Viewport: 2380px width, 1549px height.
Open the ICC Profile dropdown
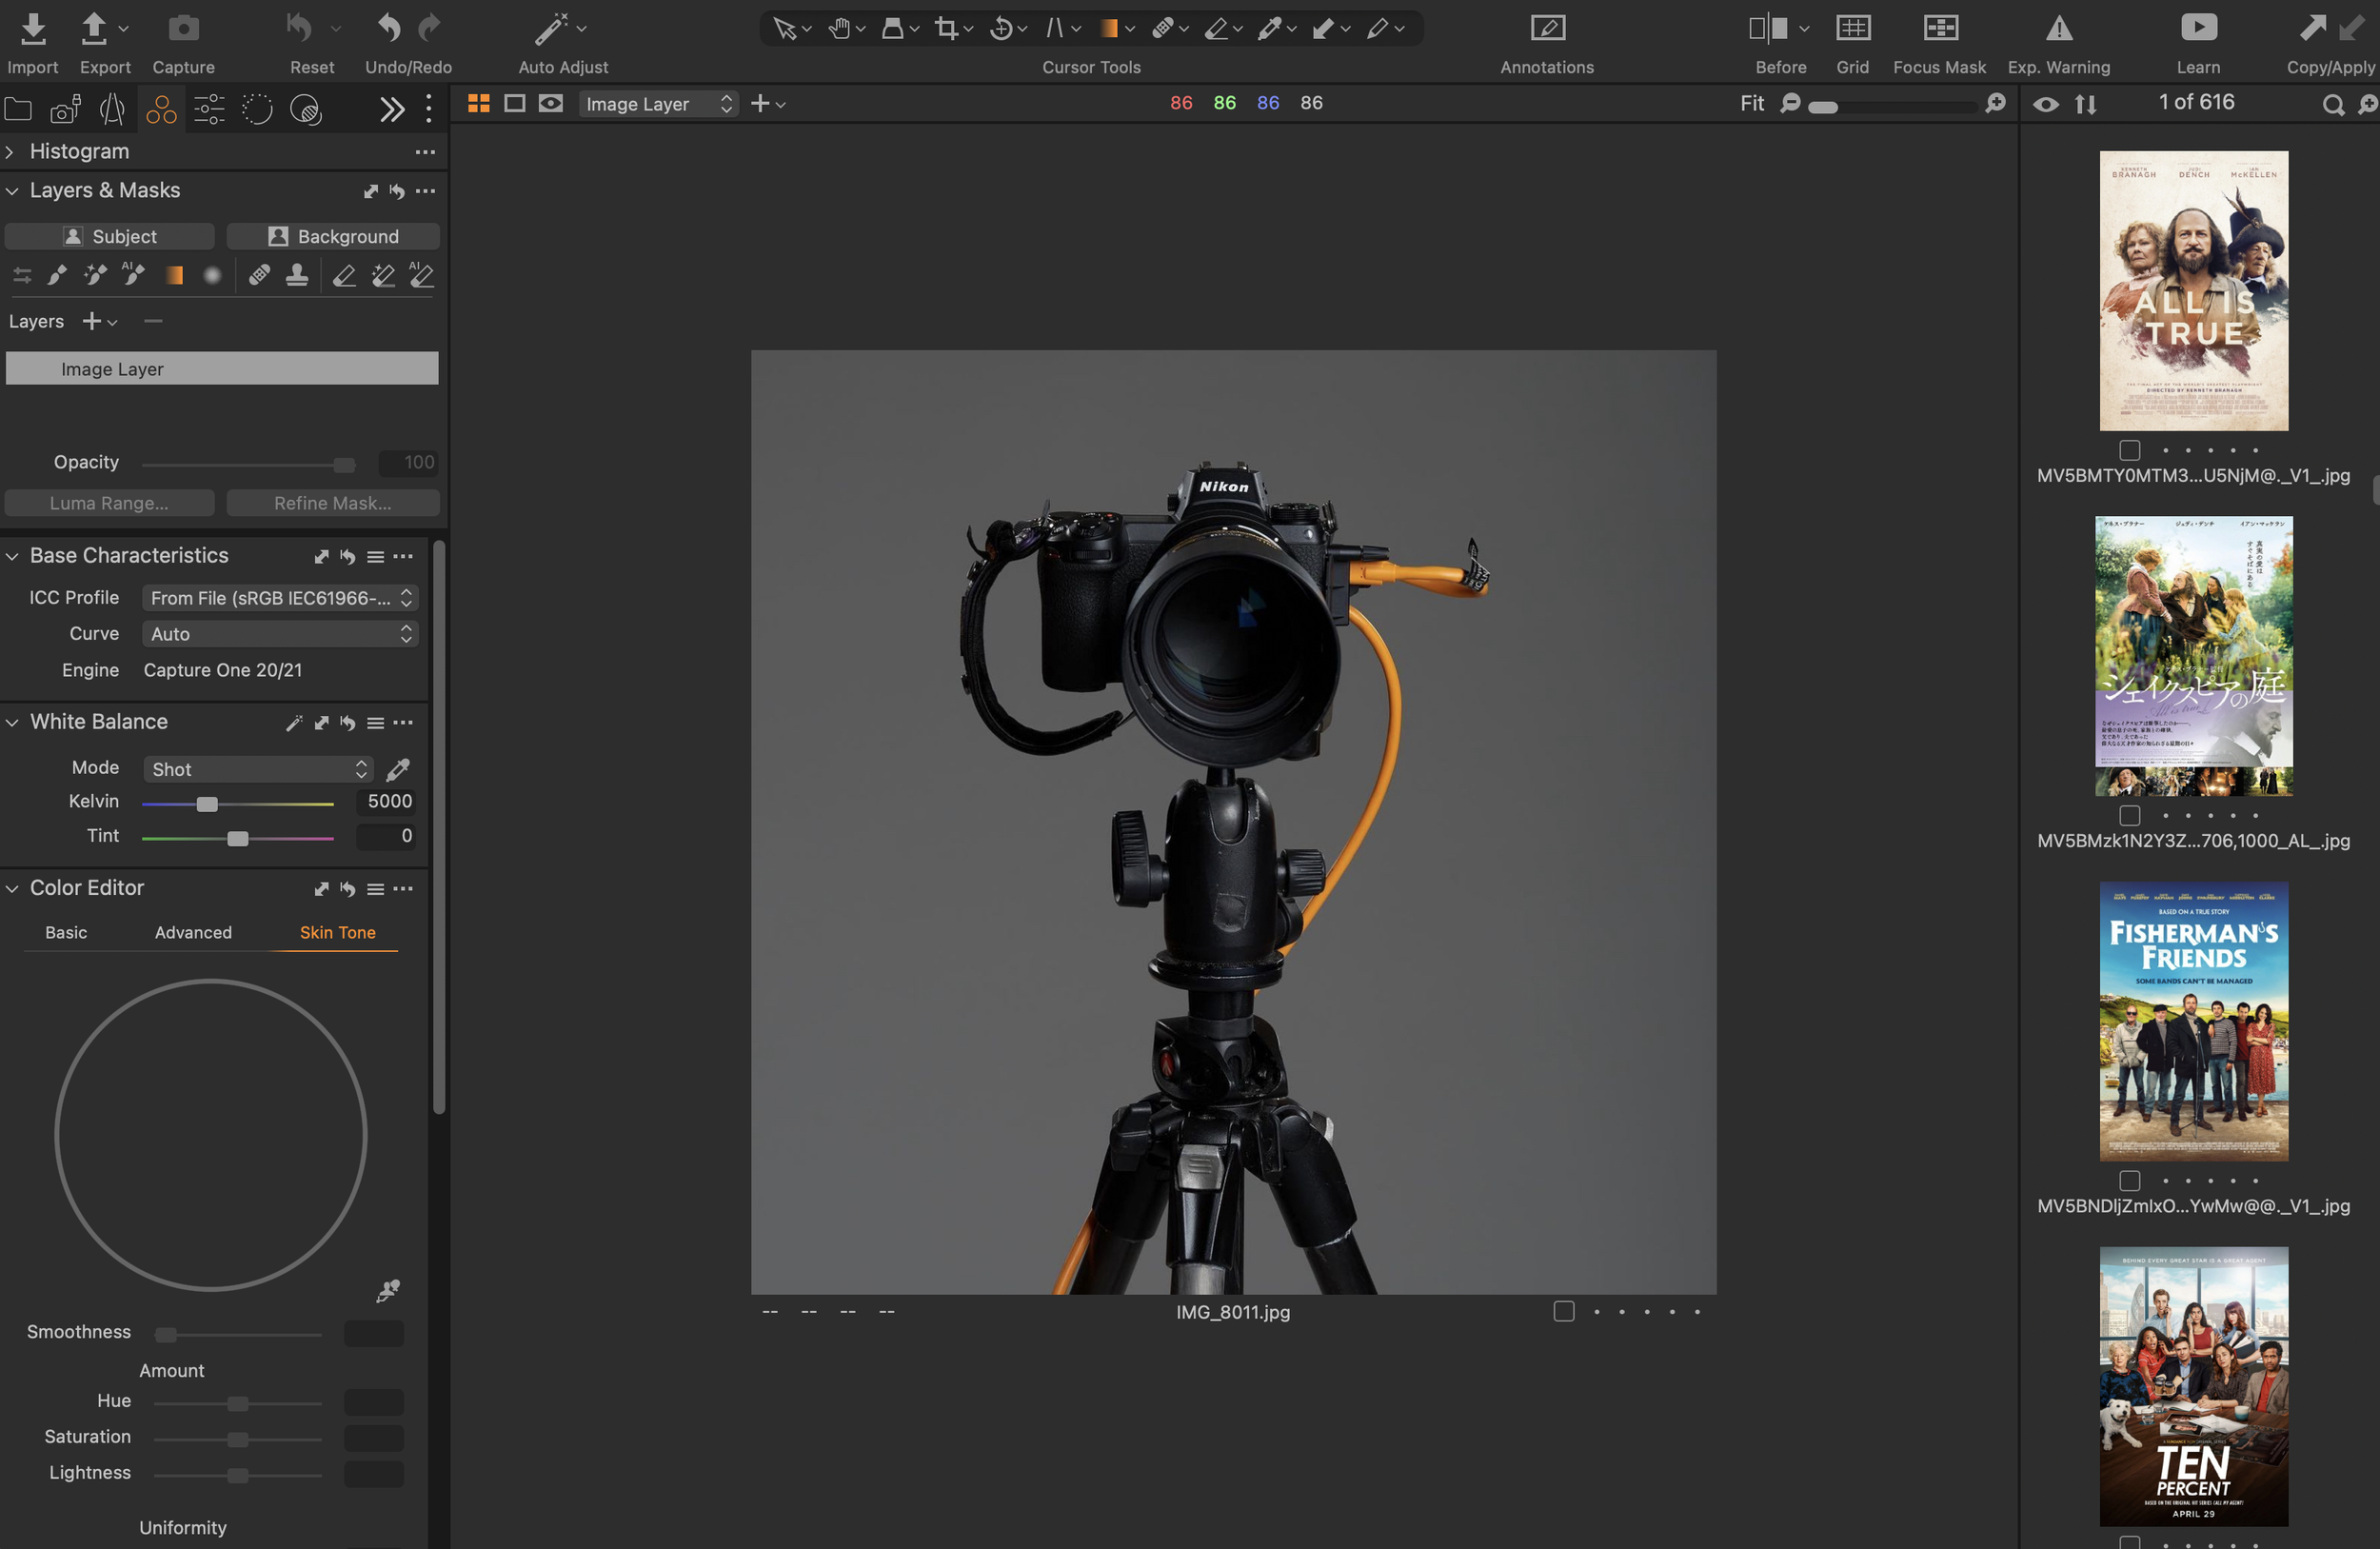tap(279, 598)
